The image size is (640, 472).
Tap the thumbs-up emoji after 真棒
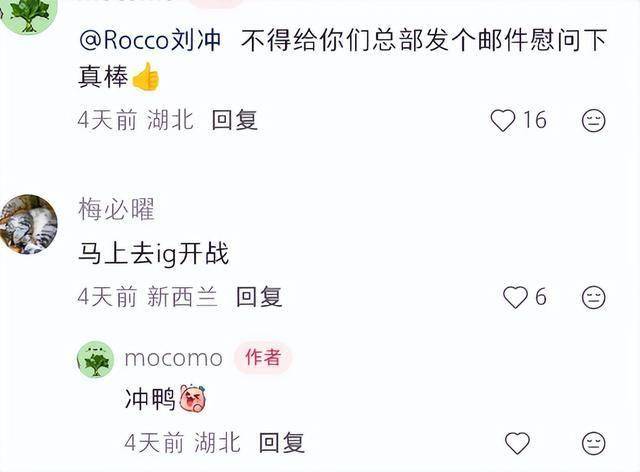[146, 76]
